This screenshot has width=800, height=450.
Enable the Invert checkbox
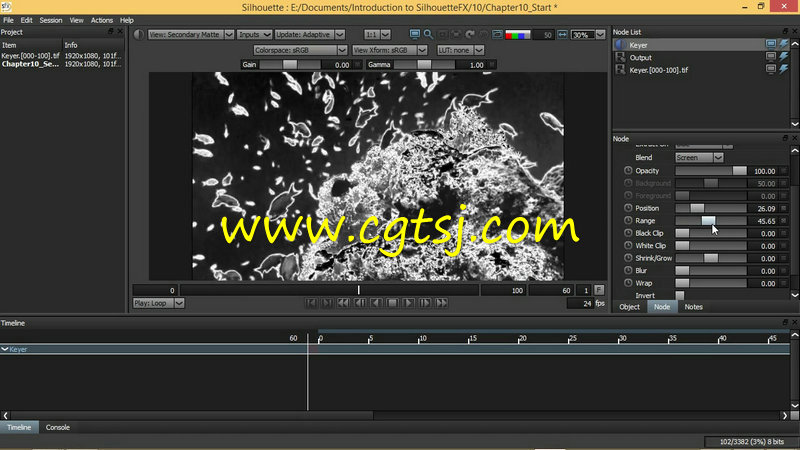pyautogui.click(x=680, y=295)
